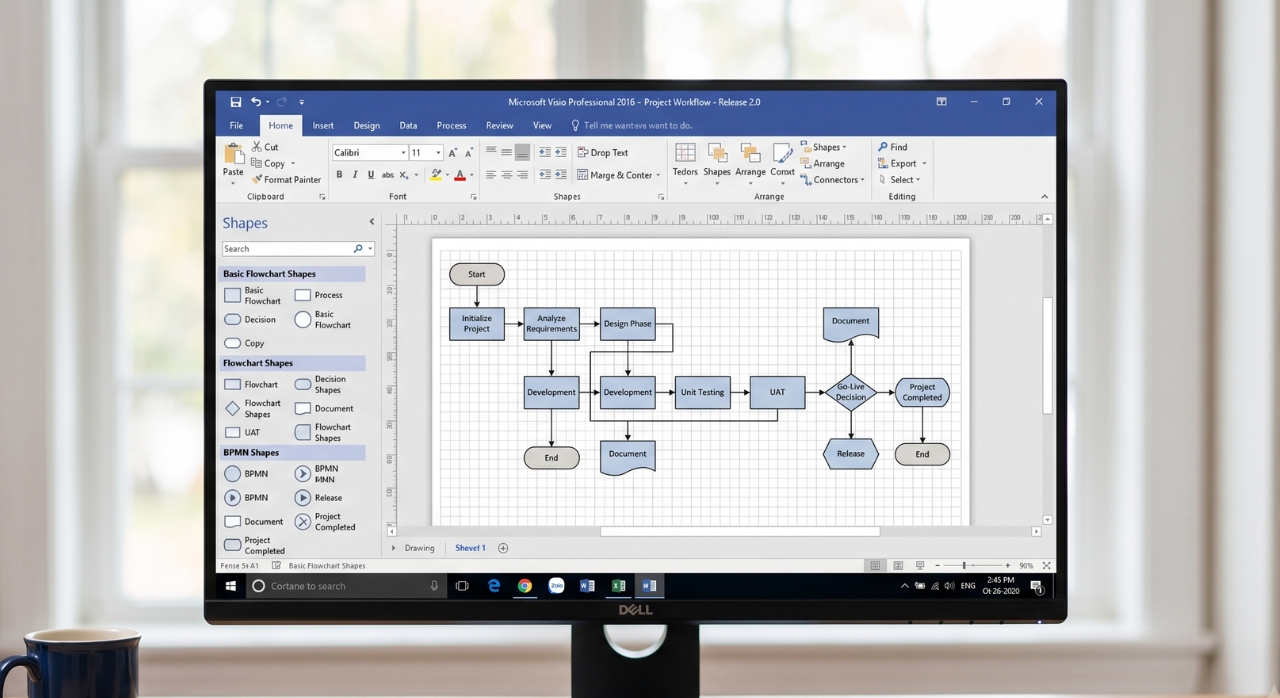Switch to the Design tab
This screenshot has width=1280, height=698.
click(x=367, y=126)
